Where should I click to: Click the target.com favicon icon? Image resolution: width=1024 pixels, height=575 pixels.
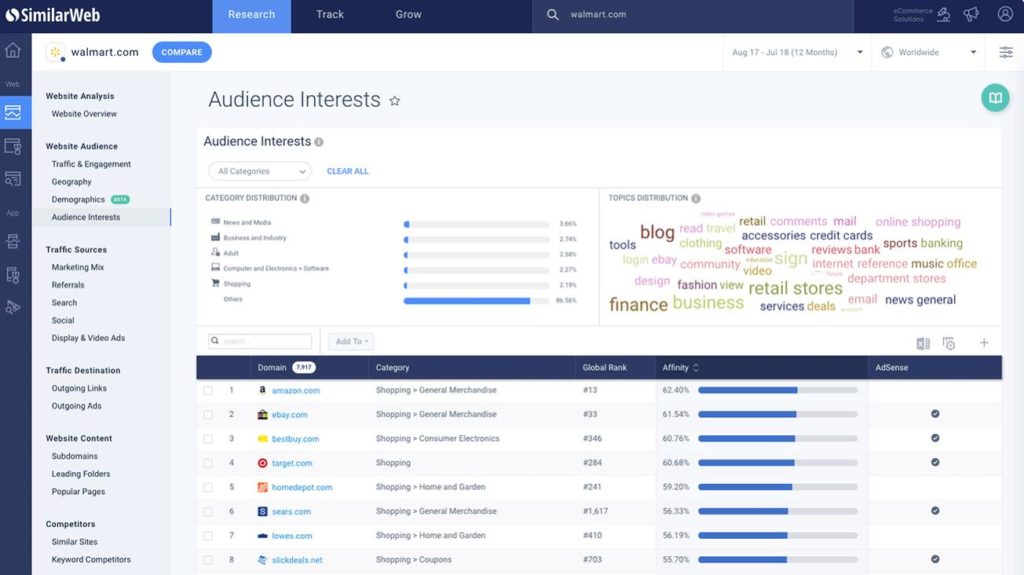(x=263, y=463)
